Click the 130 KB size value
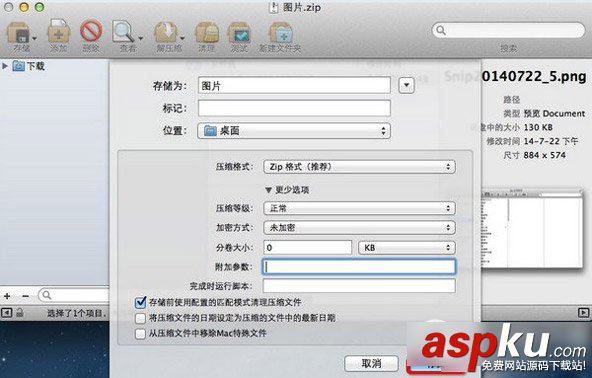 pyautogui.click(x=538, y=127)
